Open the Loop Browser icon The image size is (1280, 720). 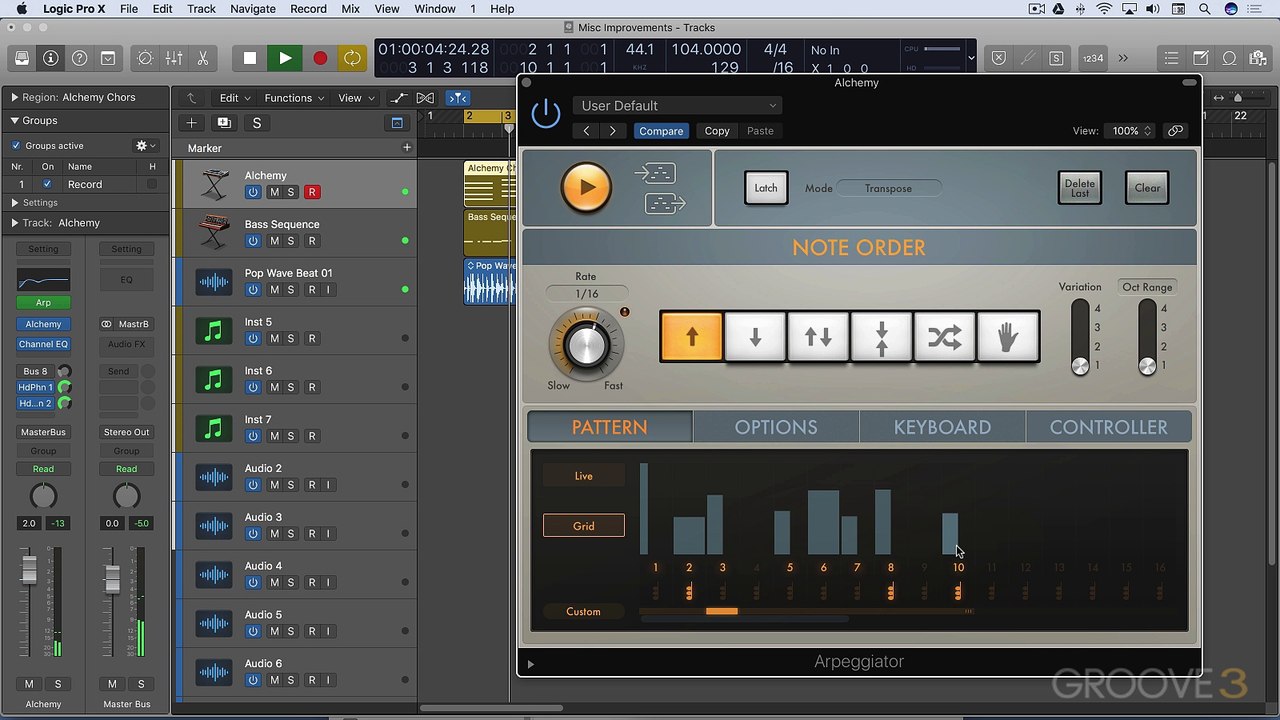pos(1230,58)
